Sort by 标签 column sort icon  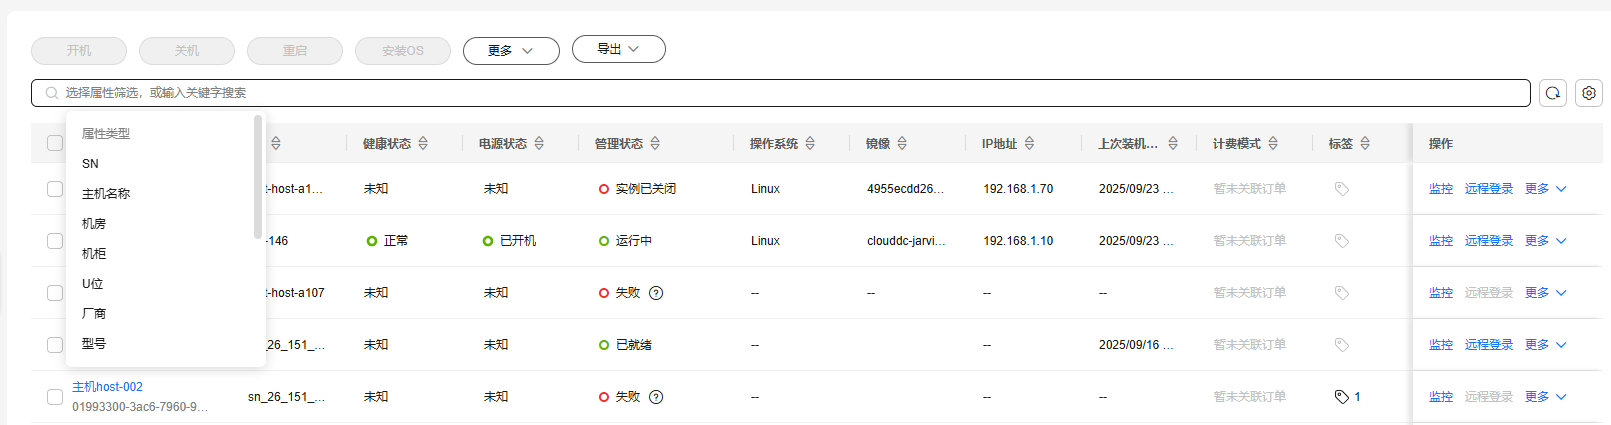click(1365, 144)
